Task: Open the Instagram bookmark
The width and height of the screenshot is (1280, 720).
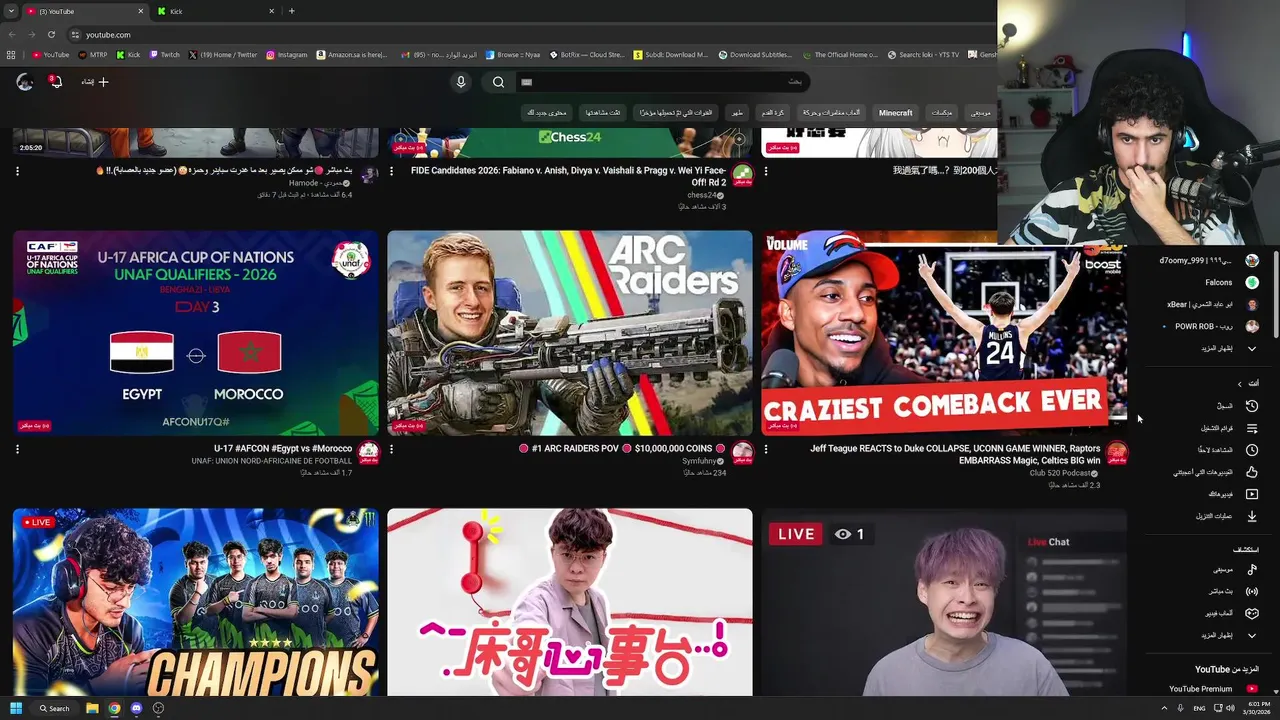Action: click(287, 55)
